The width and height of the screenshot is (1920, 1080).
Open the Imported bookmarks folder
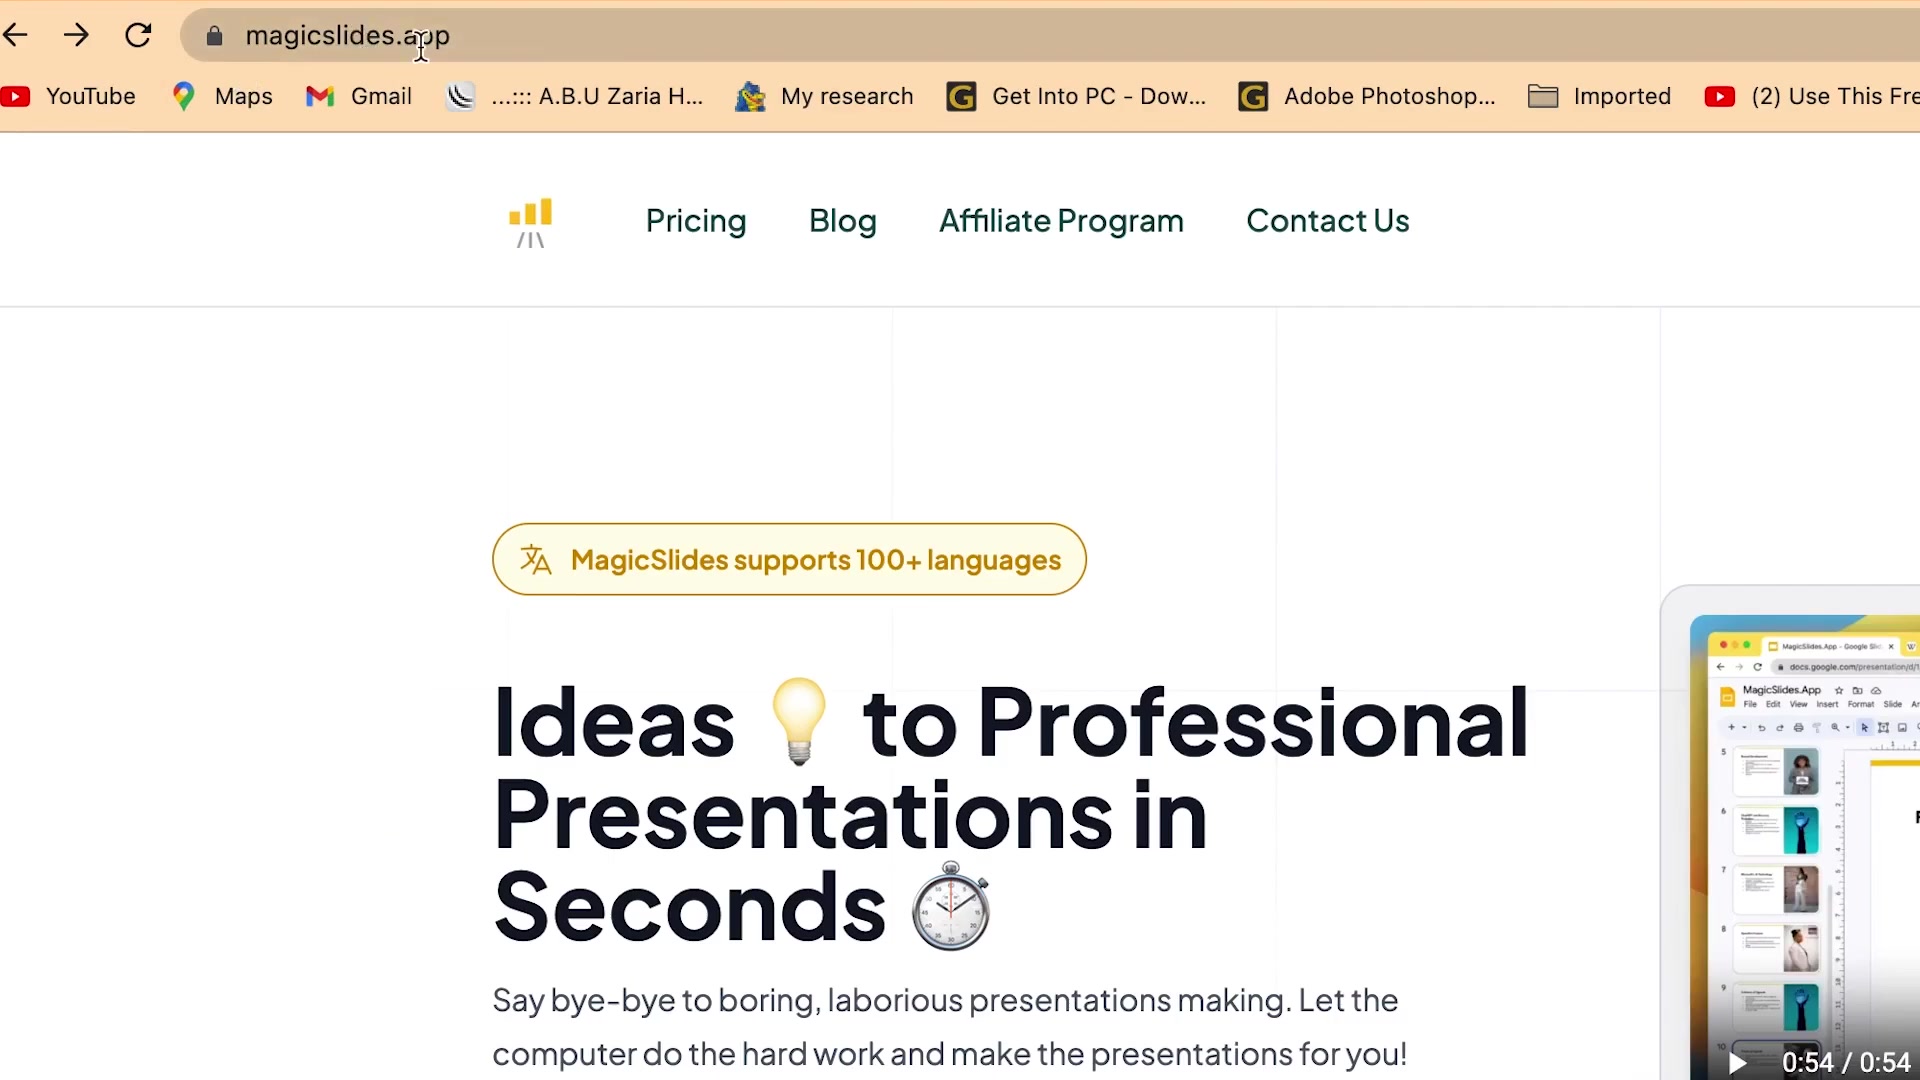tap(1599, 97)
